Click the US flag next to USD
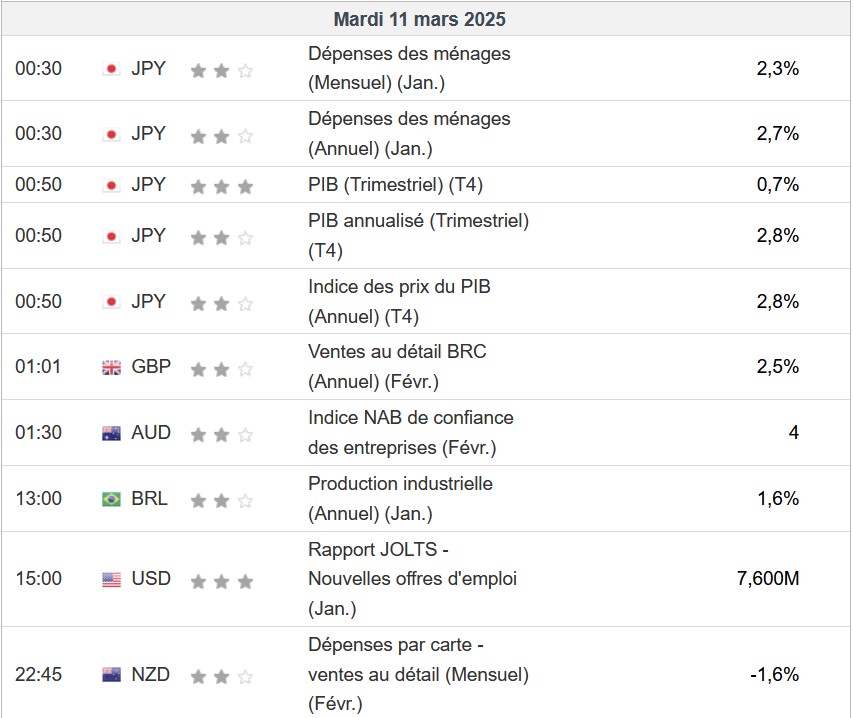This screenshot has height=718, width=854. 111,579
